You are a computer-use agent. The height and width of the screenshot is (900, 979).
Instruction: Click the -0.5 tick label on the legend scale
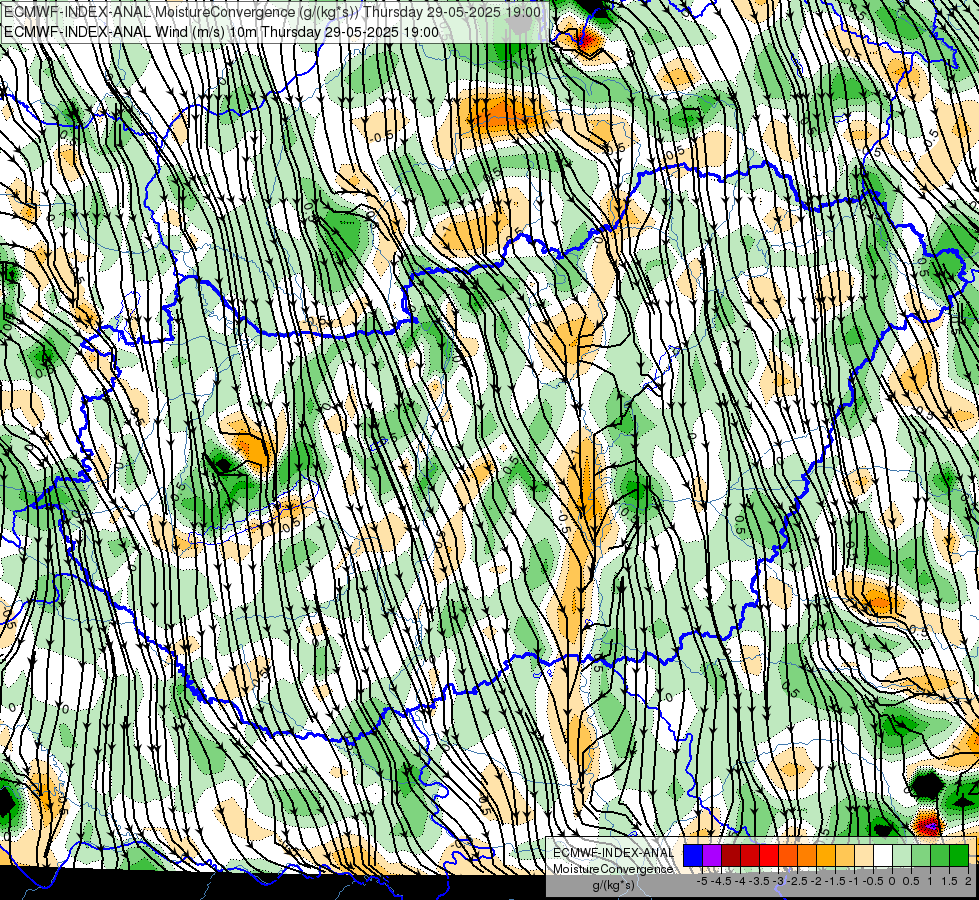point(873,881)
